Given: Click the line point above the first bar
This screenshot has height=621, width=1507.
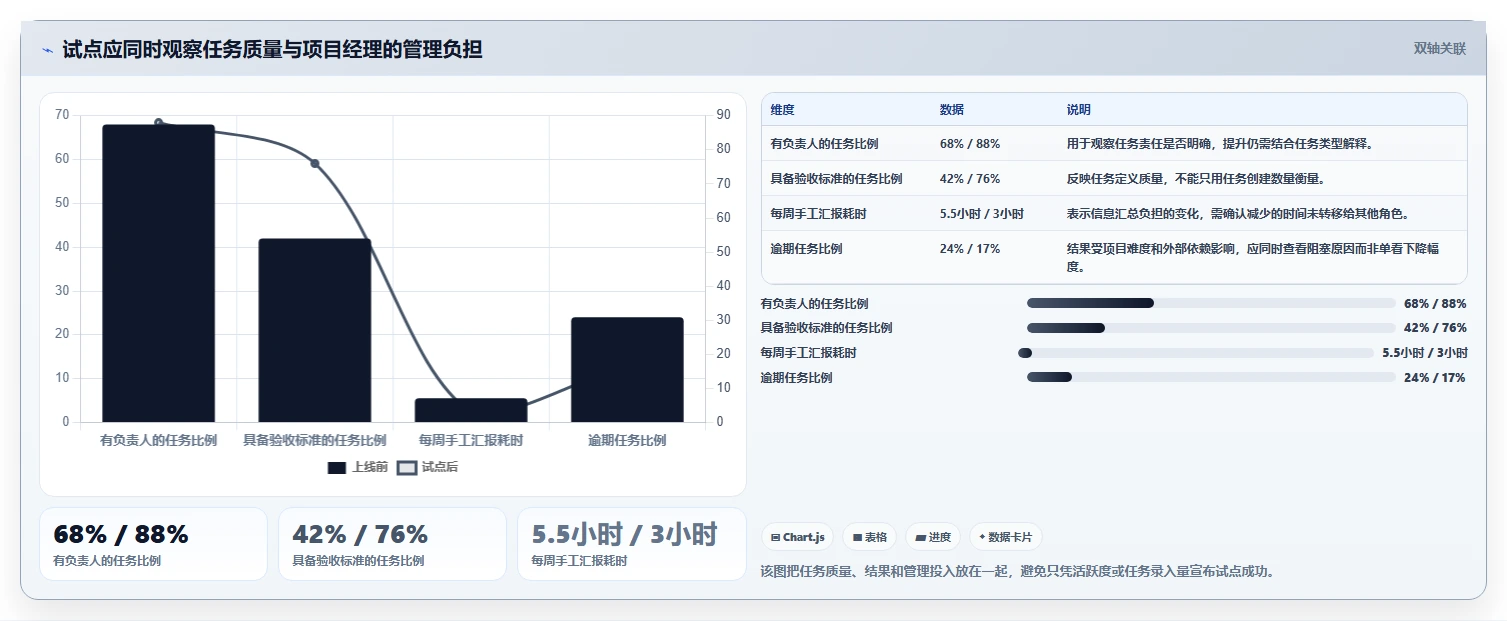Looking at the screenshot, I should click(159, 123).
